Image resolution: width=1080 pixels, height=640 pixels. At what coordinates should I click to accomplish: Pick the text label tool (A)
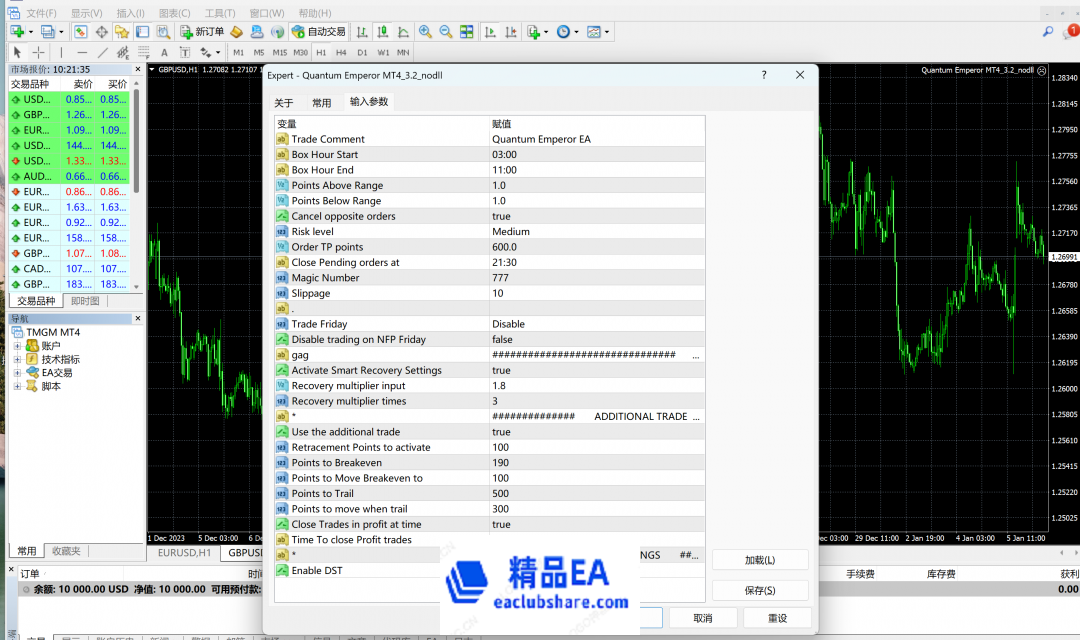click(164, 52)
